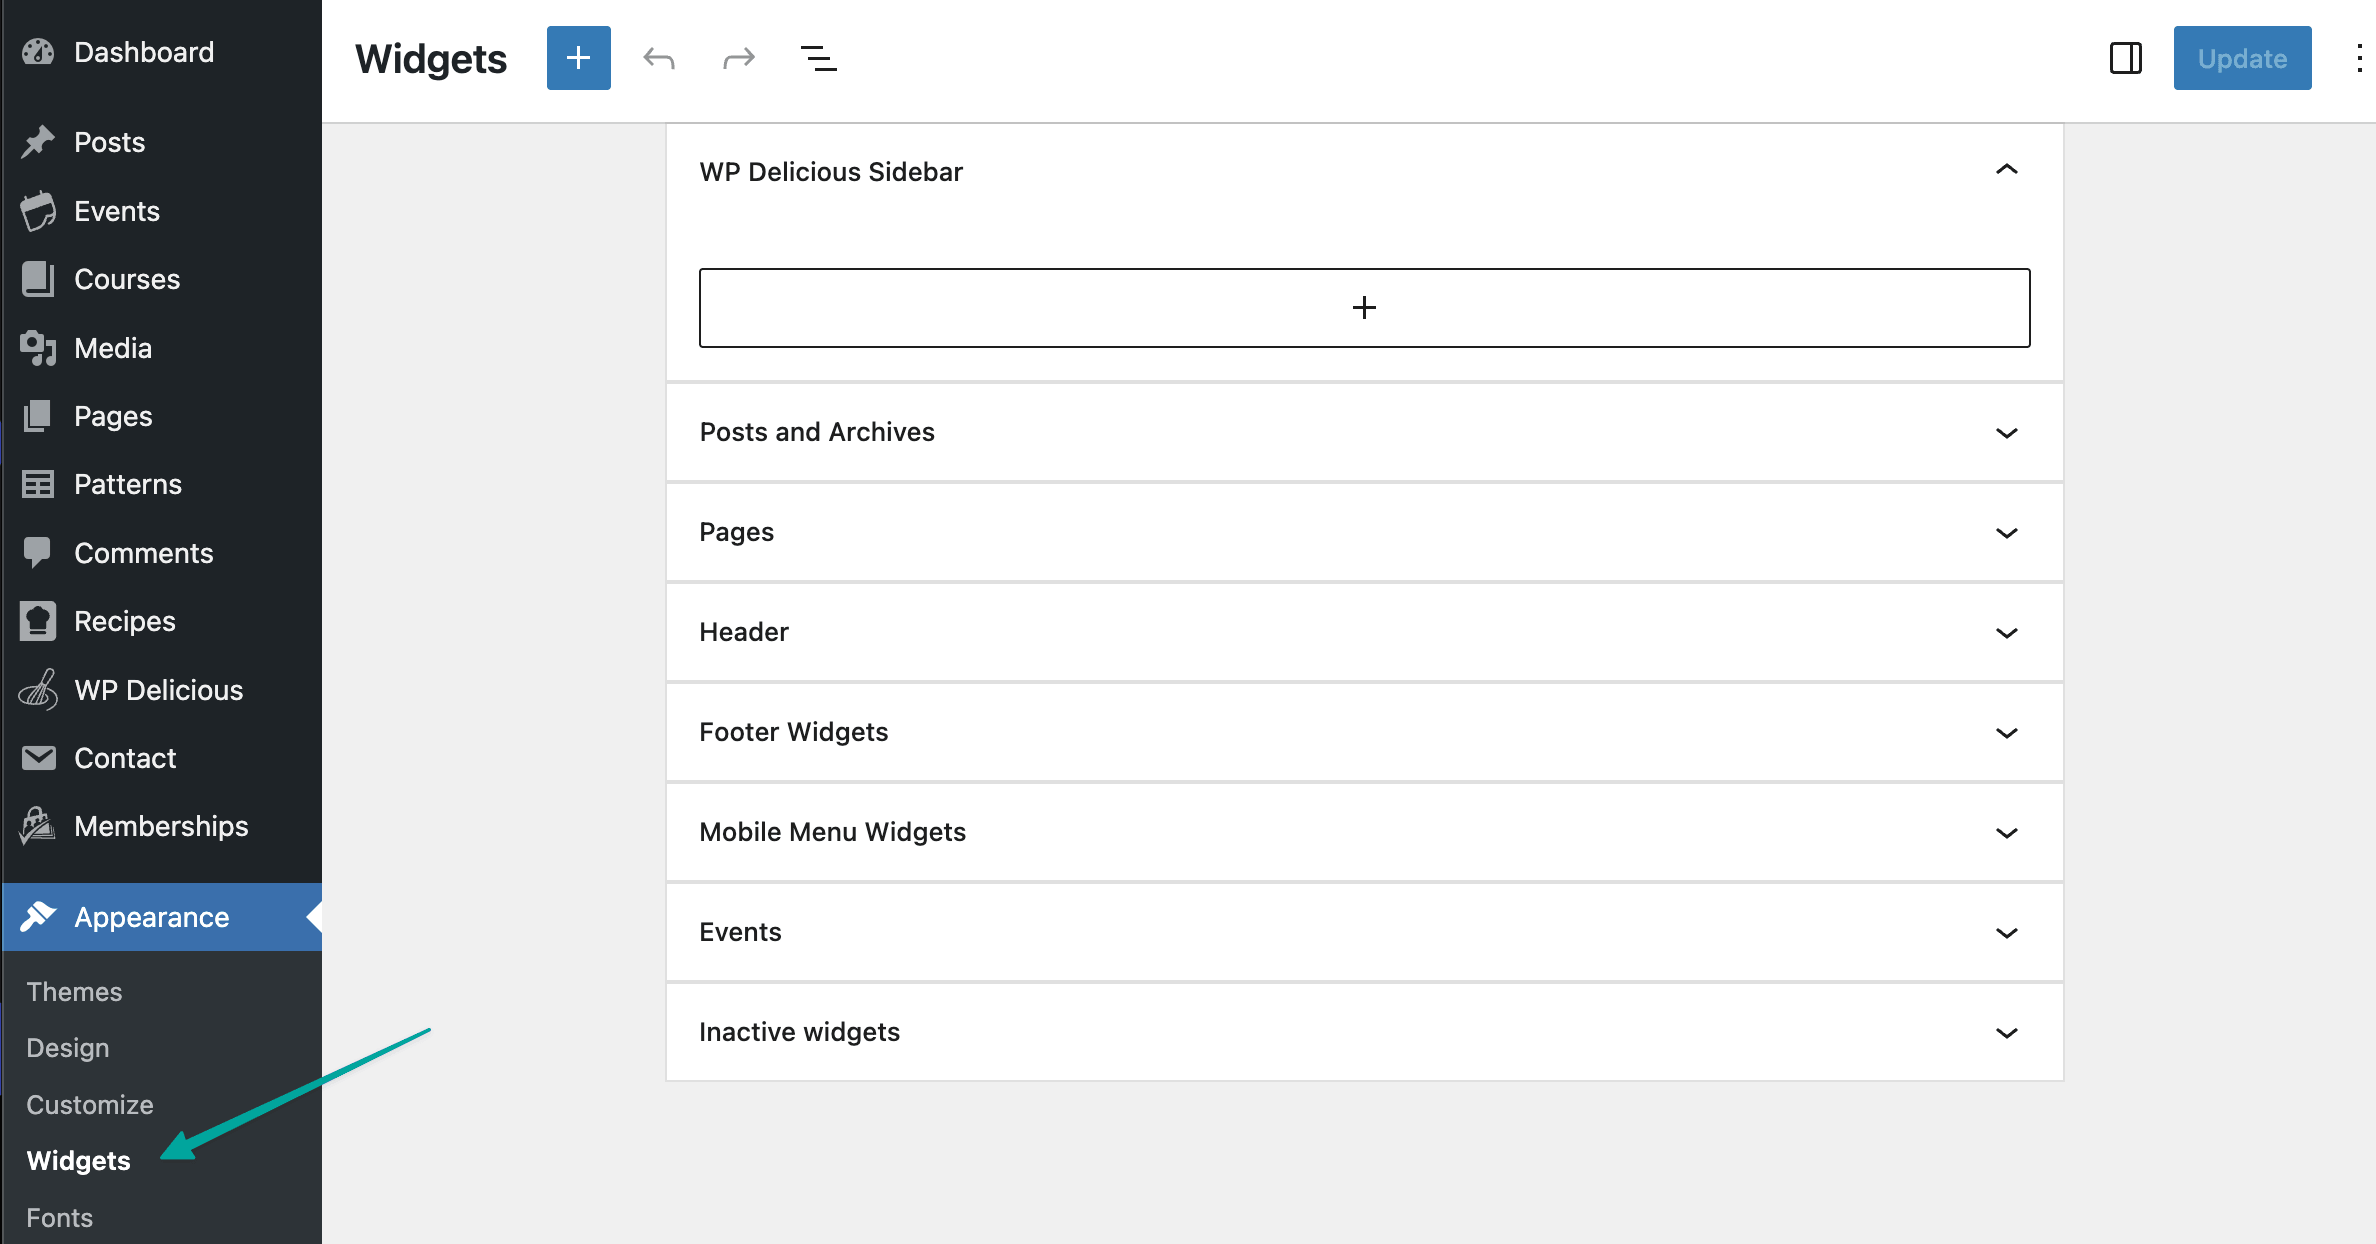Click the Media camera-music icon
2376x1244 pixels.
(38, 348)
